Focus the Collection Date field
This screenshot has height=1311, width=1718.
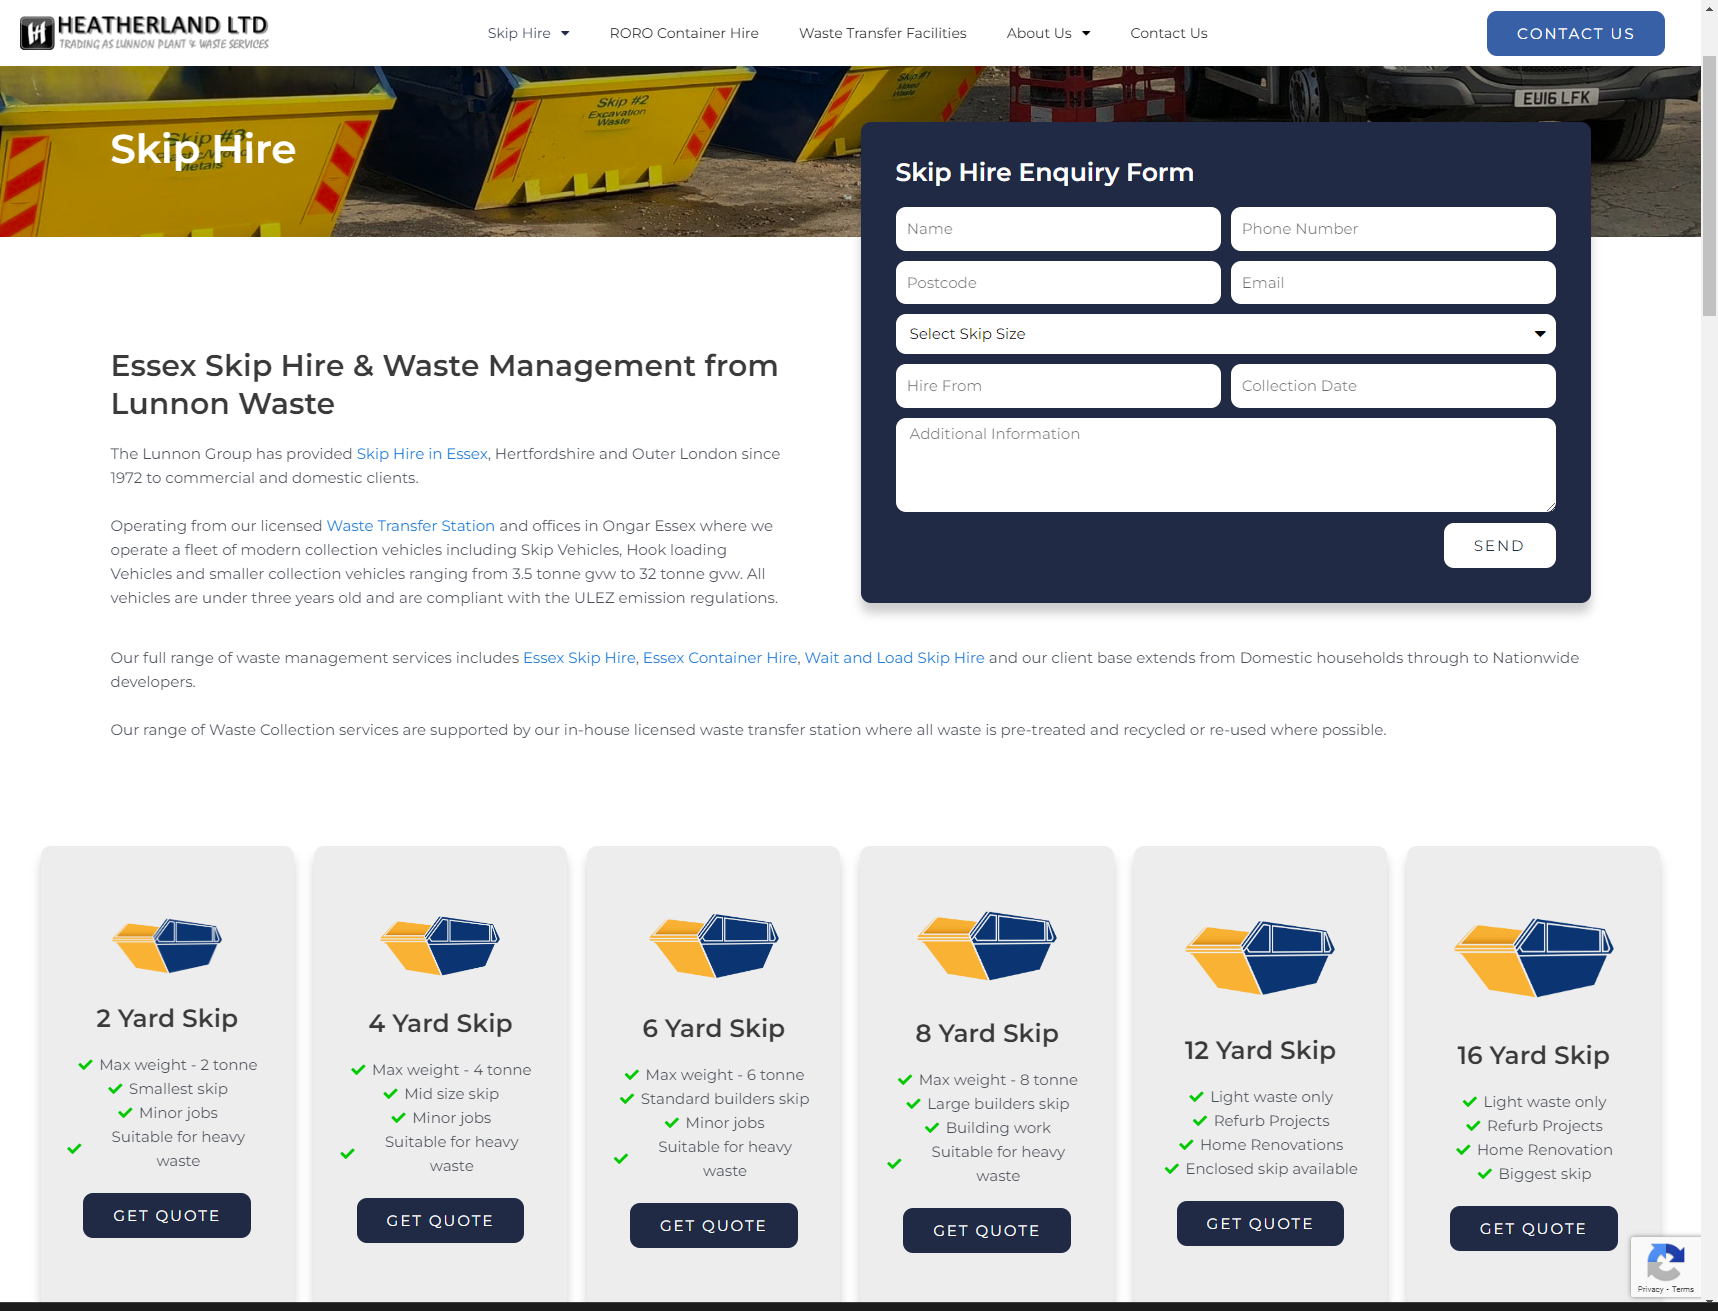point(1392,386)
